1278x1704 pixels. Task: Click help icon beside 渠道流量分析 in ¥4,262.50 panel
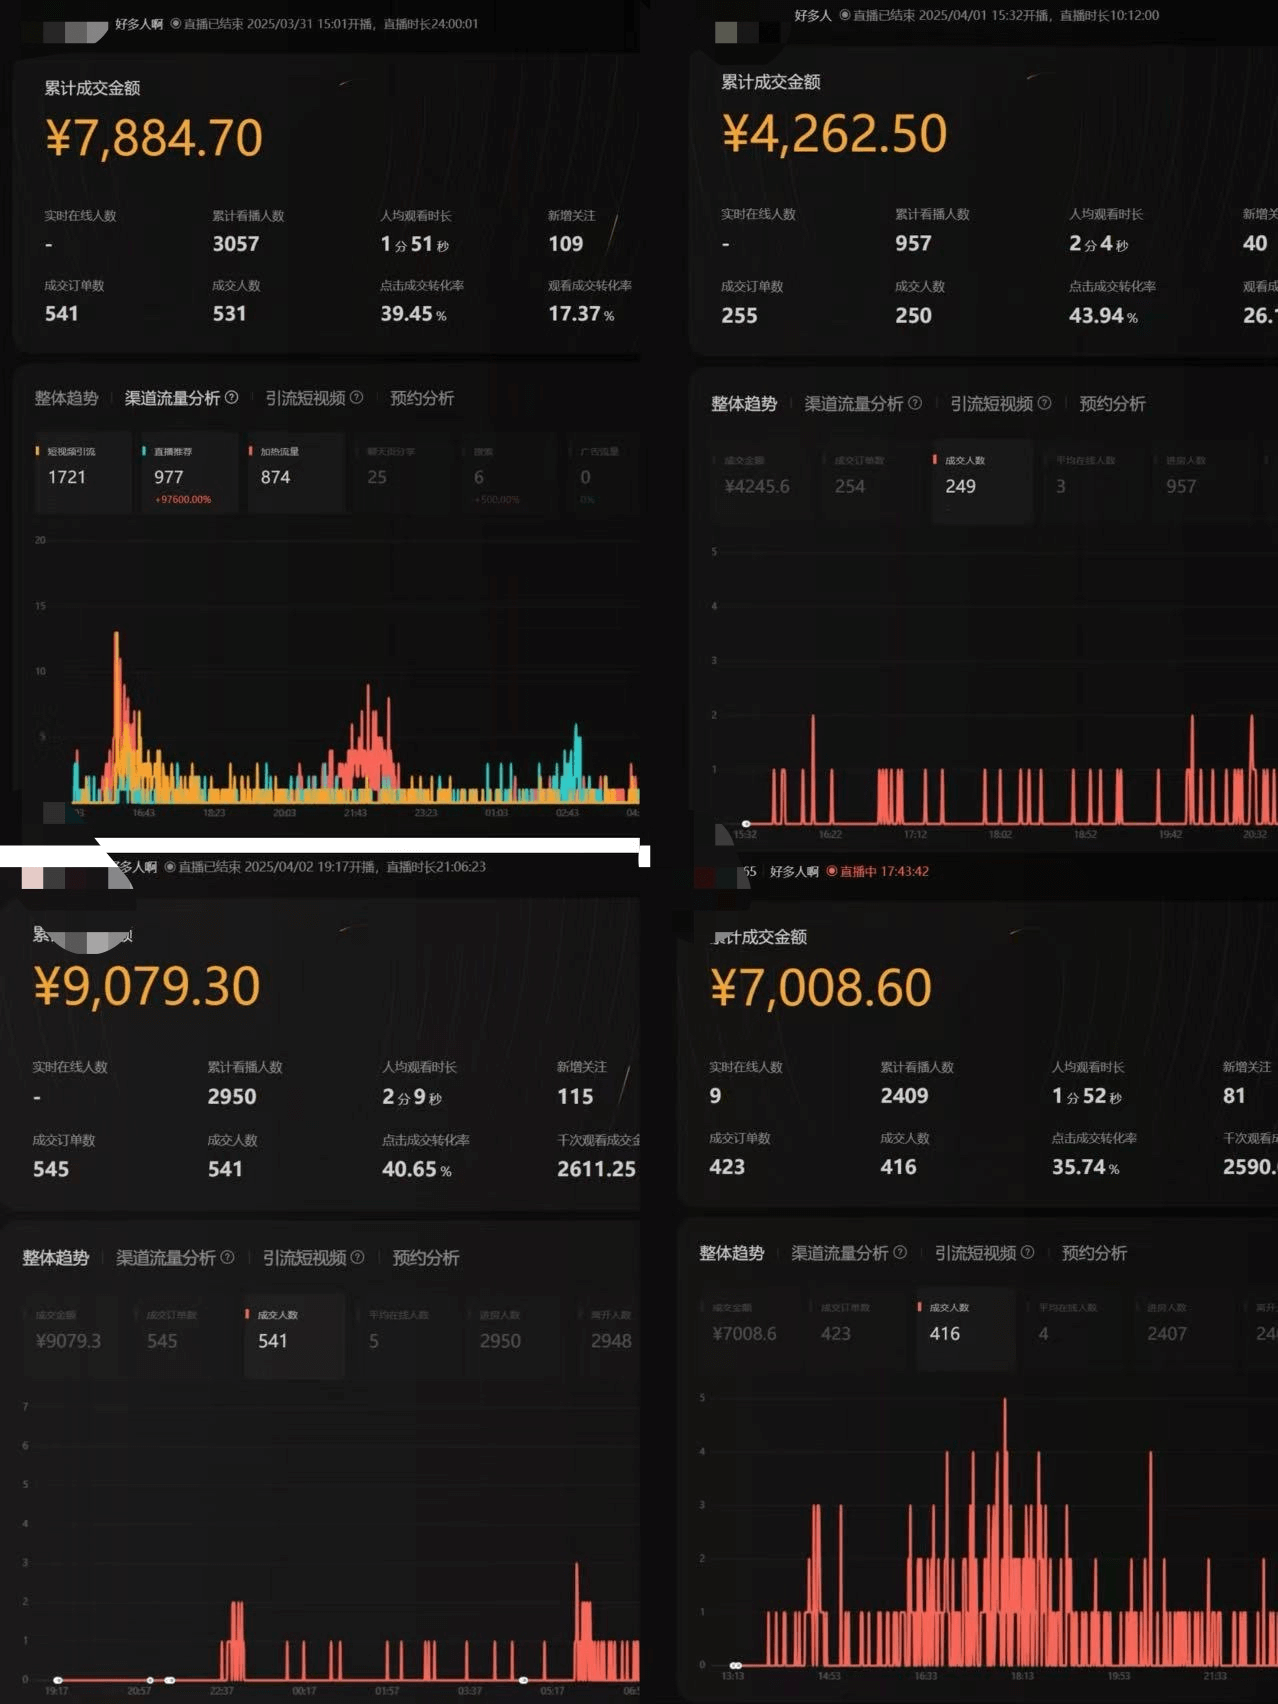[915, 403]
